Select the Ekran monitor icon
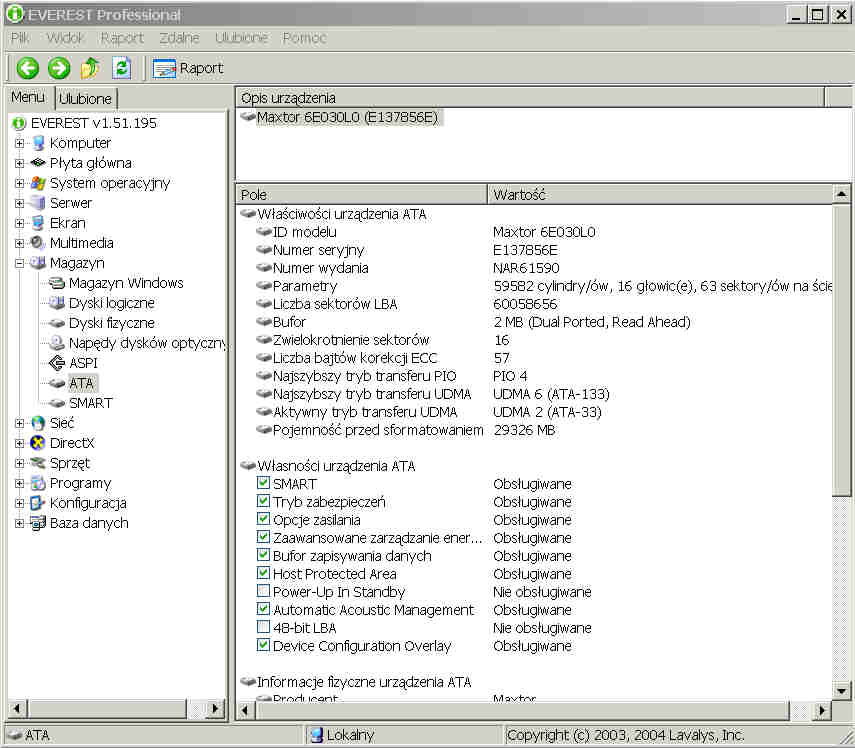This screenshot has width=855, height=748. (x=38, y=223)
